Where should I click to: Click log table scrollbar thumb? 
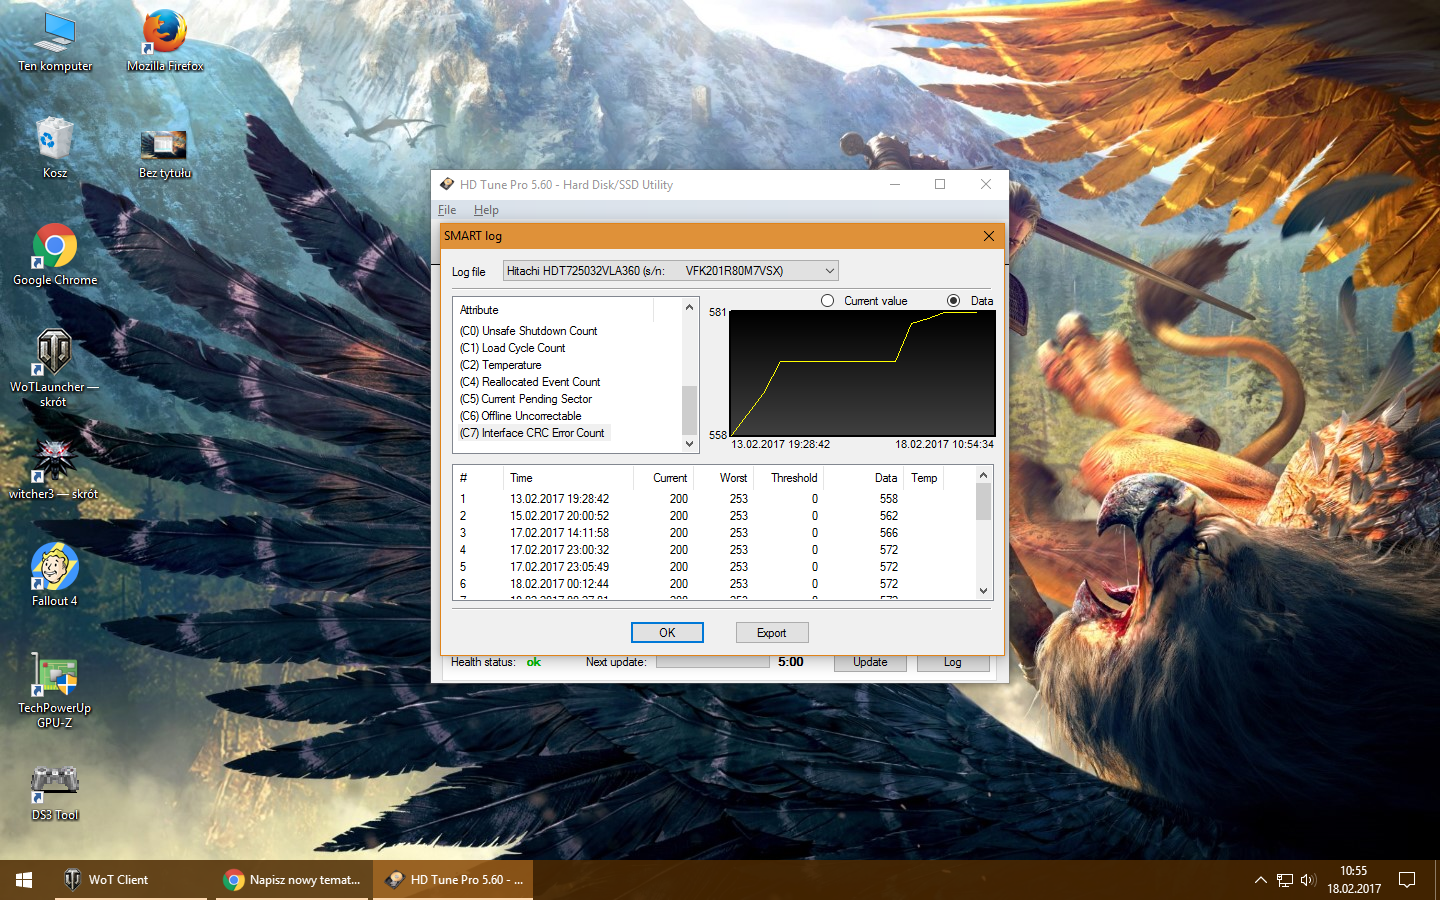click(983, 502)
